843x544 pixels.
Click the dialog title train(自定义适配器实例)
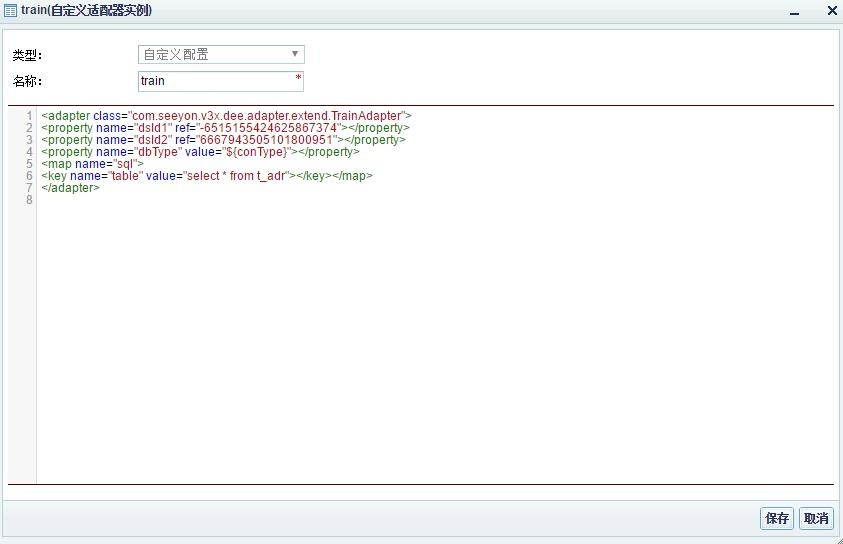(86, 11)
